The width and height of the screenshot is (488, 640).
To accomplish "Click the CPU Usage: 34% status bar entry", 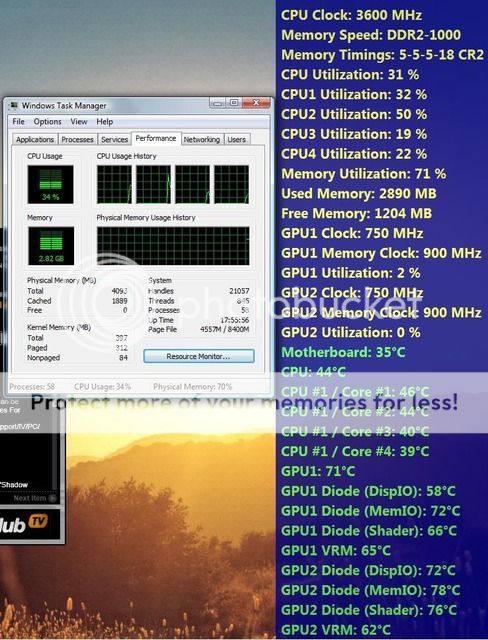I will click(102, 387).
